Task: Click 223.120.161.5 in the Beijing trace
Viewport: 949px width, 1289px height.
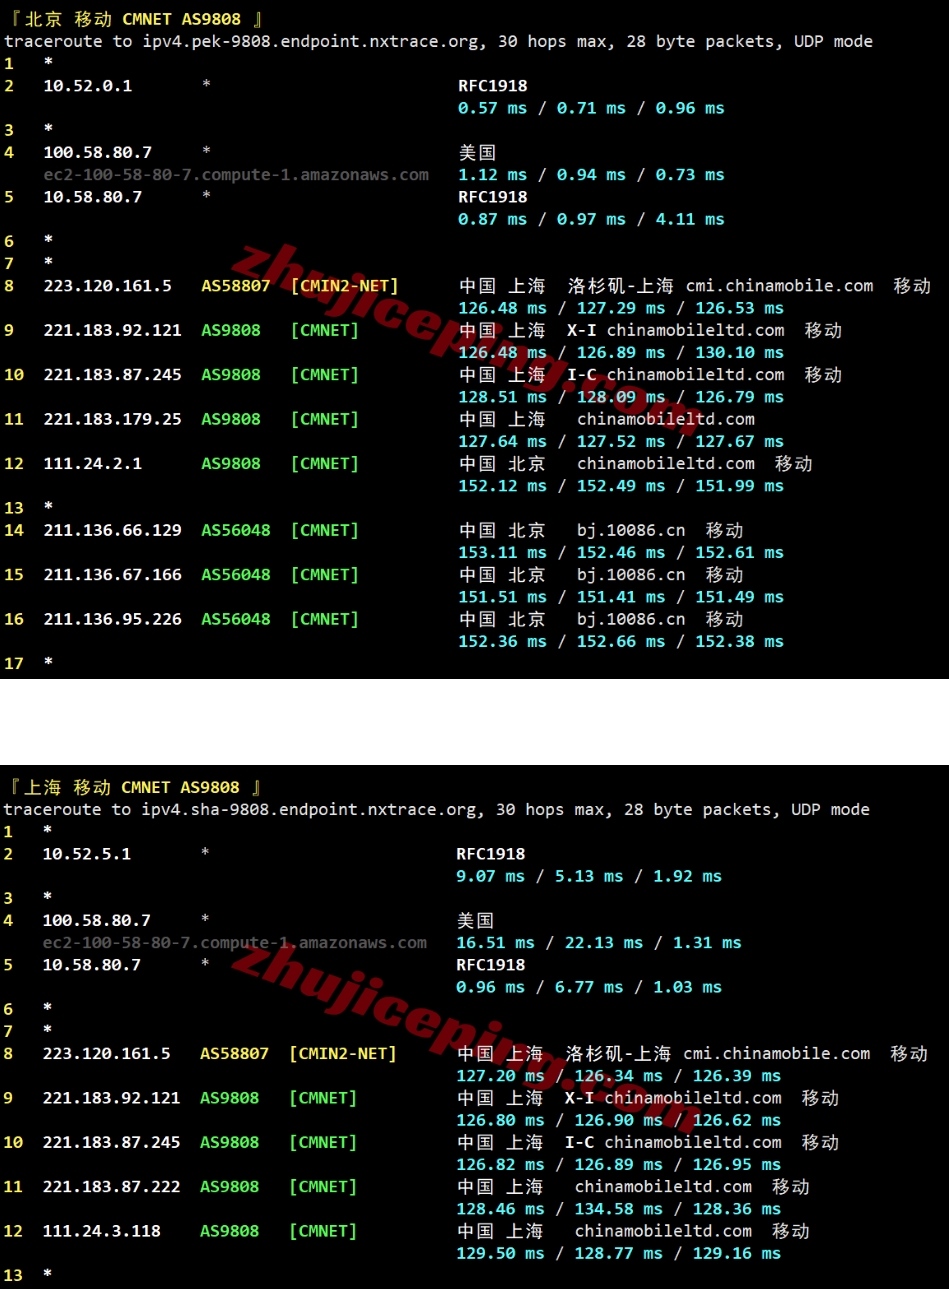Action: coord(107,286)
